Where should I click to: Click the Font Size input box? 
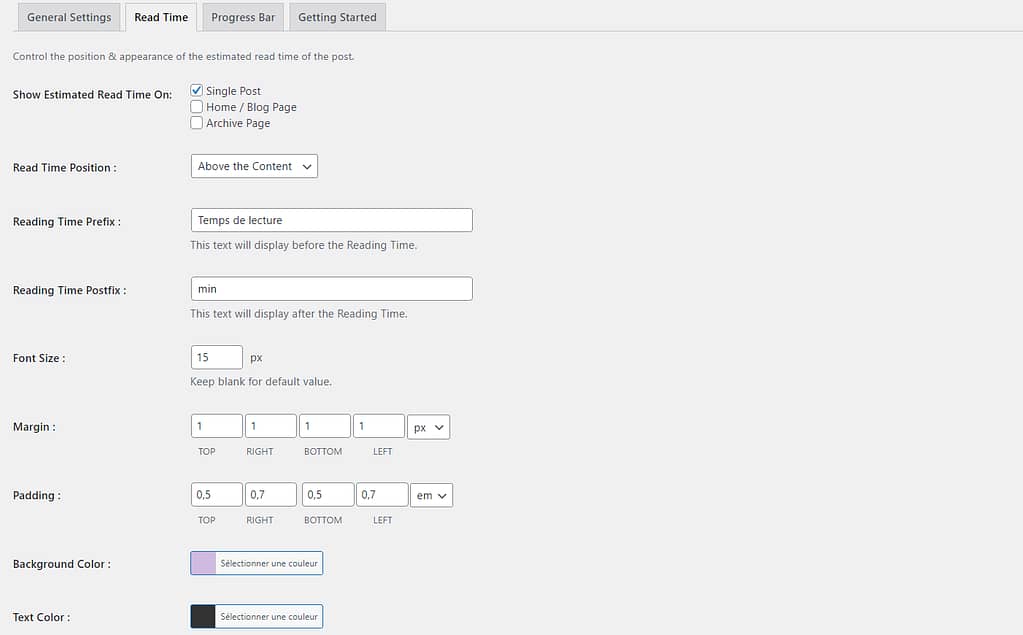tap(216, 357)
